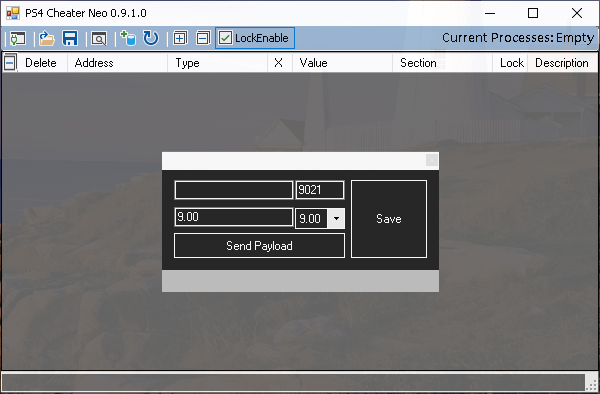Click the select-all box in the table header

[x=10, y=62]
